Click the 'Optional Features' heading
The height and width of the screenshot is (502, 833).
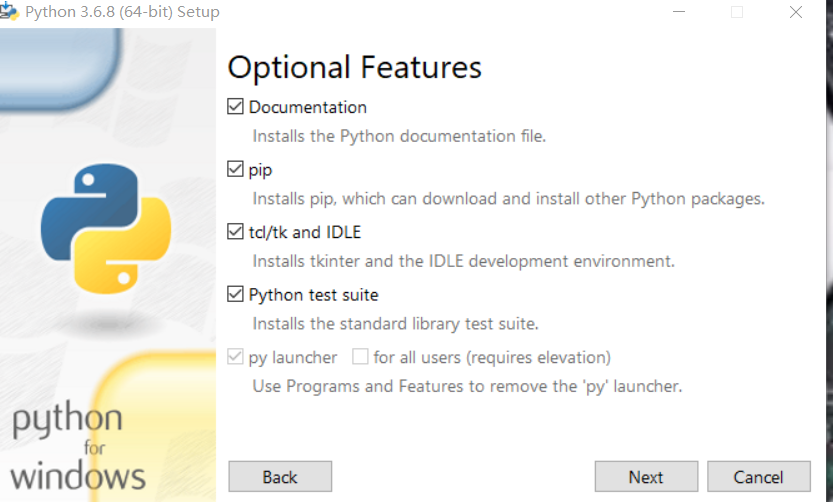(x=355, y=67)
